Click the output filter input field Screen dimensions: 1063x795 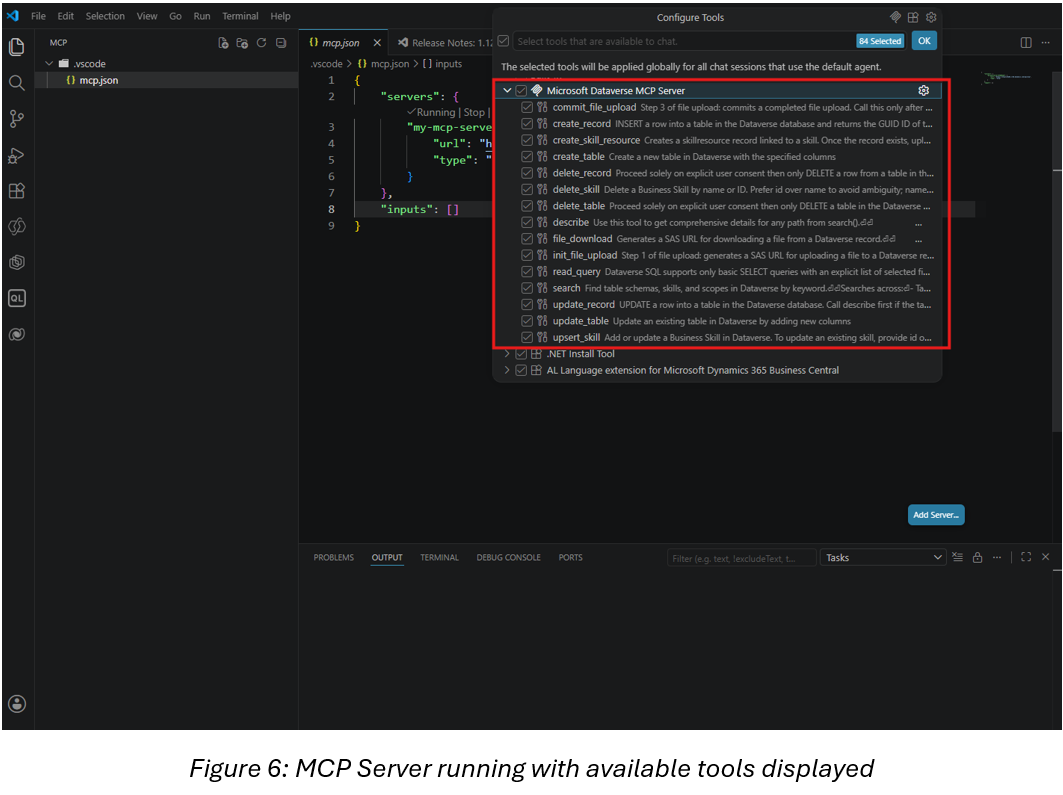(x=742, y=558)
